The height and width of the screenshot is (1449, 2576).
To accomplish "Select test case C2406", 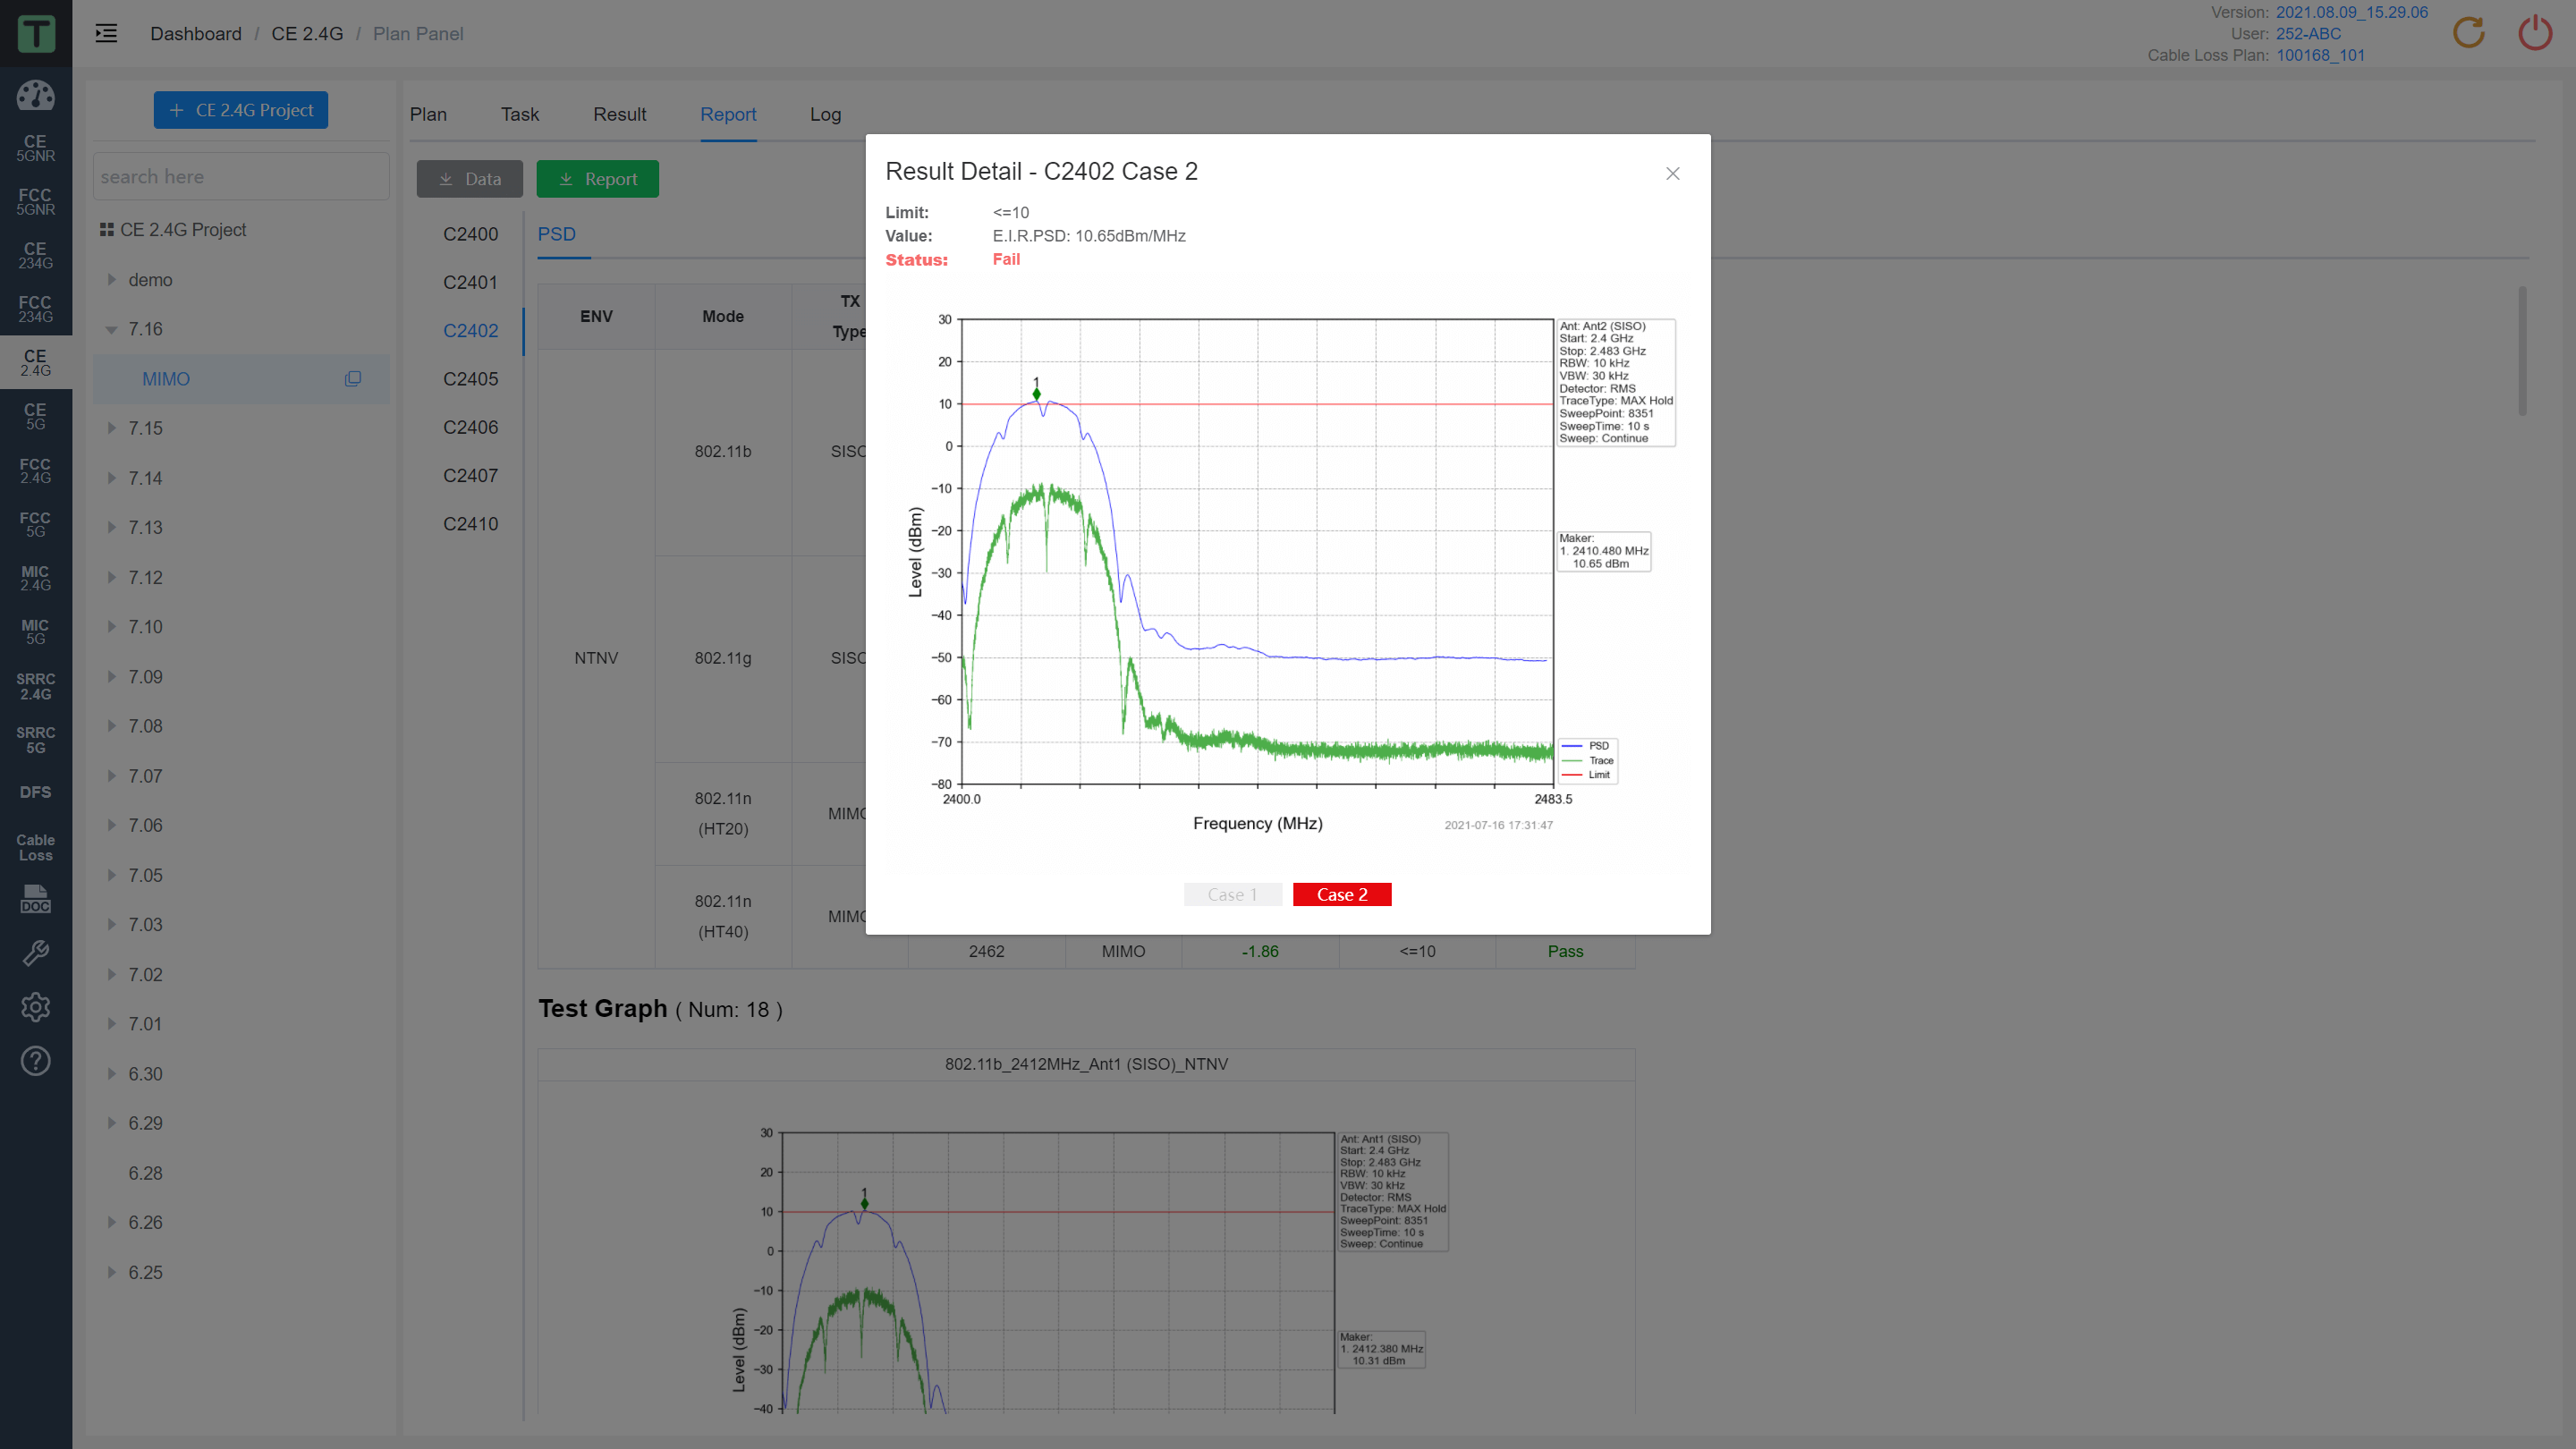I will pyautogui.click(x=471, y=427).
